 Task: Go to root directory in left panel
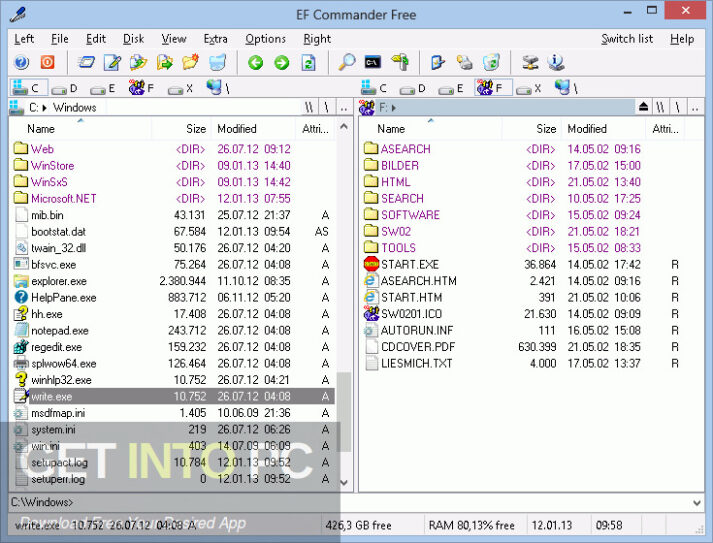pyautogui.click(x=326, y=108)
